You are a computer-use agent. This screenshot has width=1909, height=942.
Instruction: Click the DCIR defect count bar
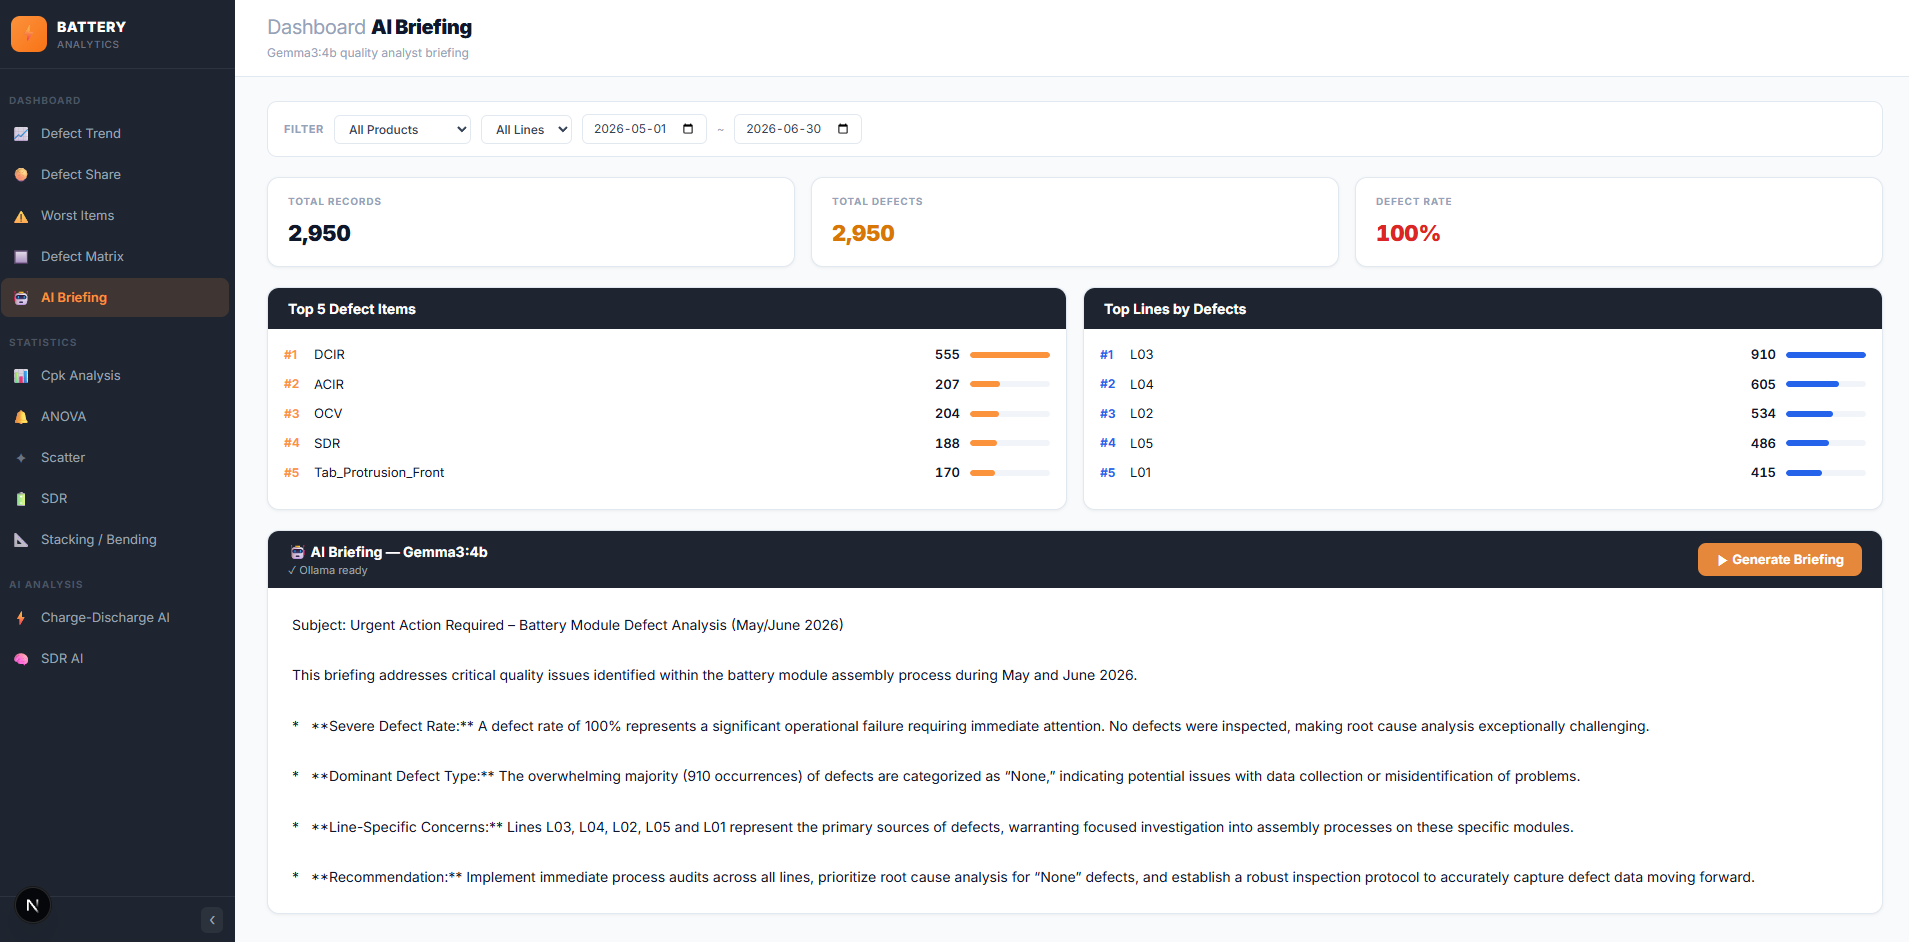(1010, 355)
